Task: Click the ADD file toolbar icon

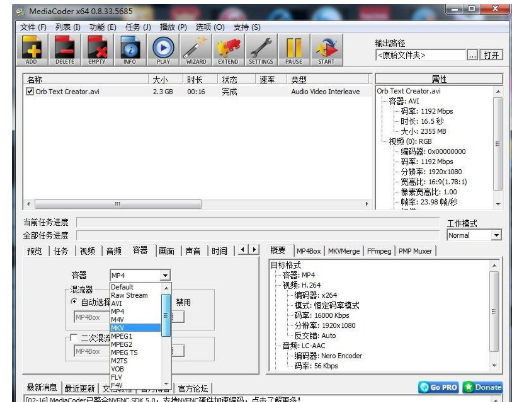Action: click(32, 50)
